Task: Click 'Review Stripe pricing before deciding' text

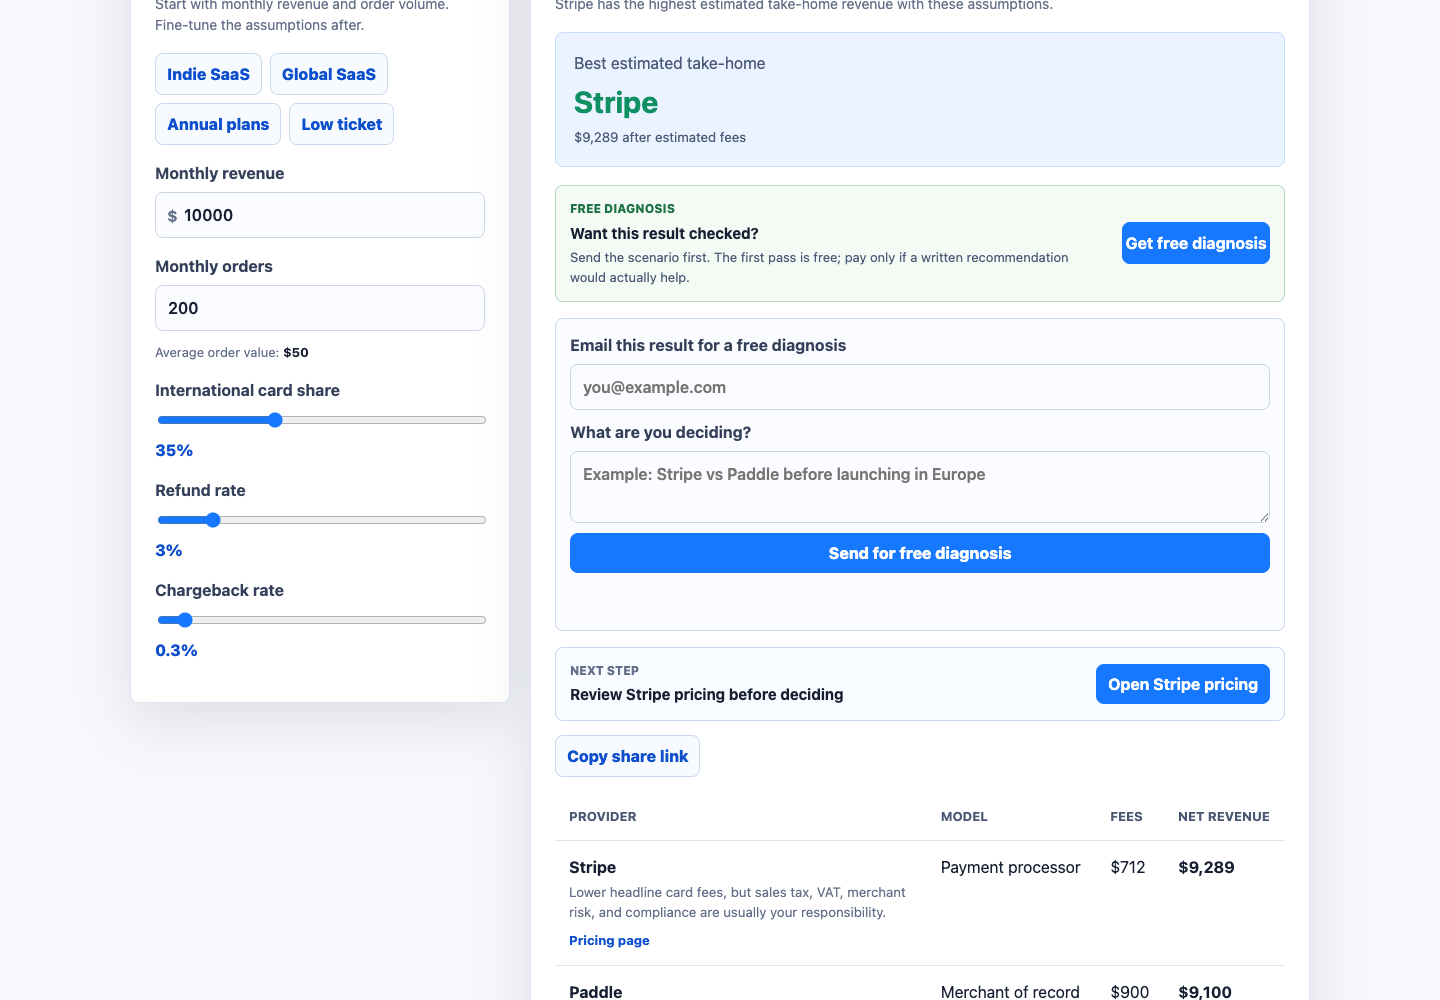Action: click(707, 694)
